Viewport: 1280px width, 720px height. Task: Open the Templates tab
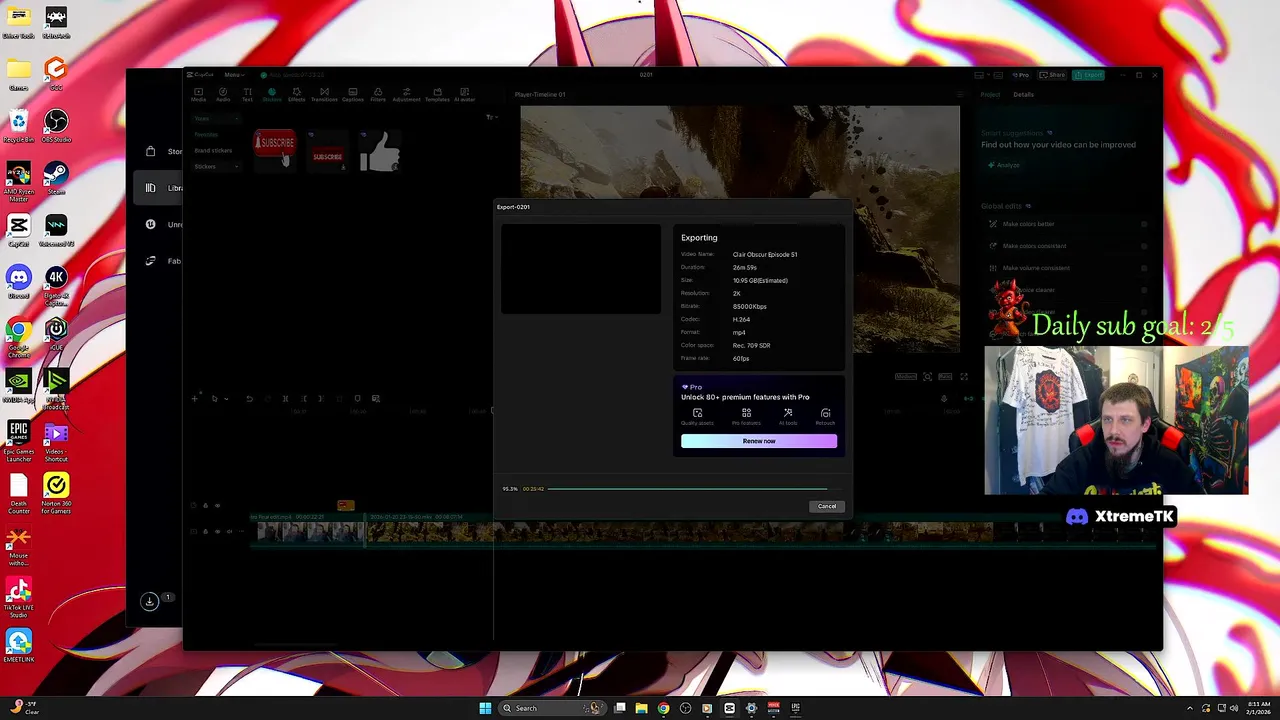tap(437, 95)
